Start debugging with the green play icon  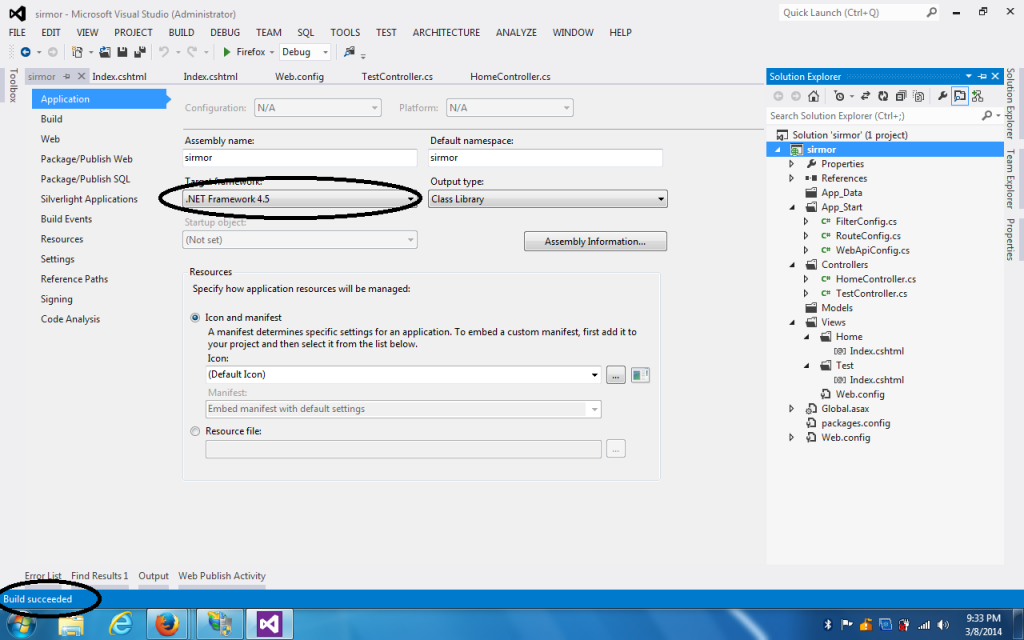(x=227, y=52)
